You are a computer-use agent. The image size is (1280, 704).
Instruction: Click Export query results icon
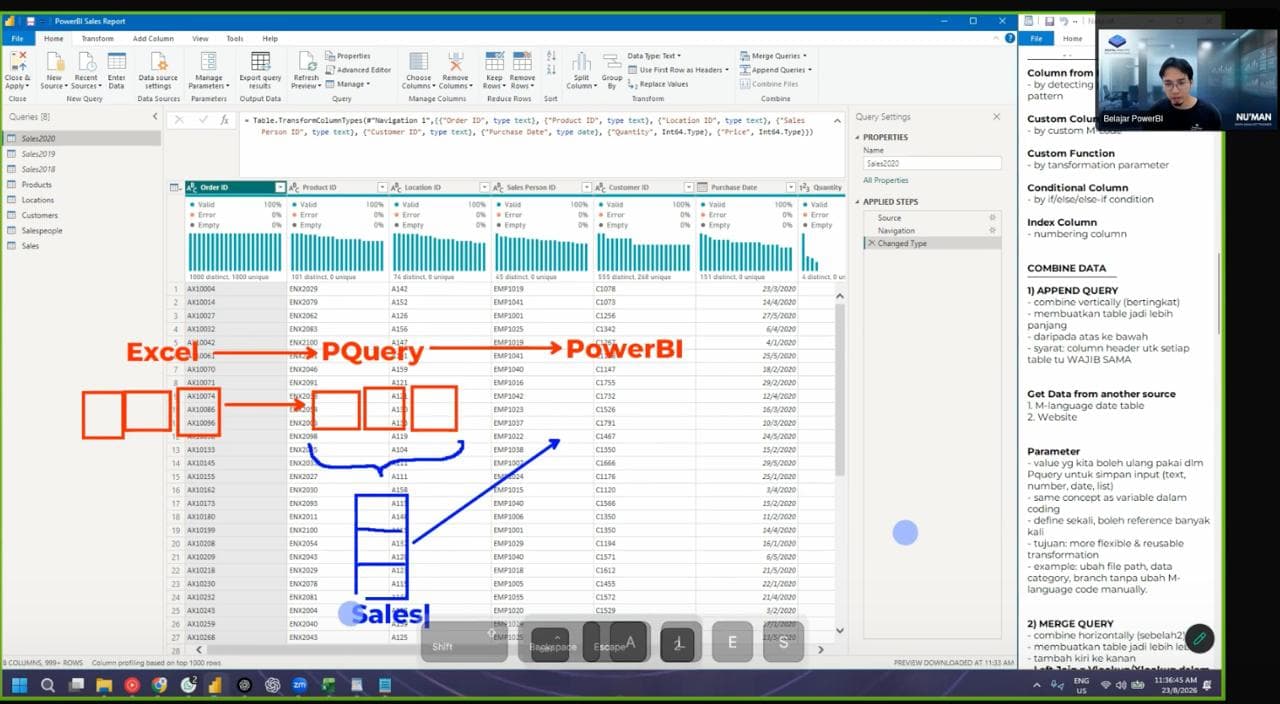point(260,62)
